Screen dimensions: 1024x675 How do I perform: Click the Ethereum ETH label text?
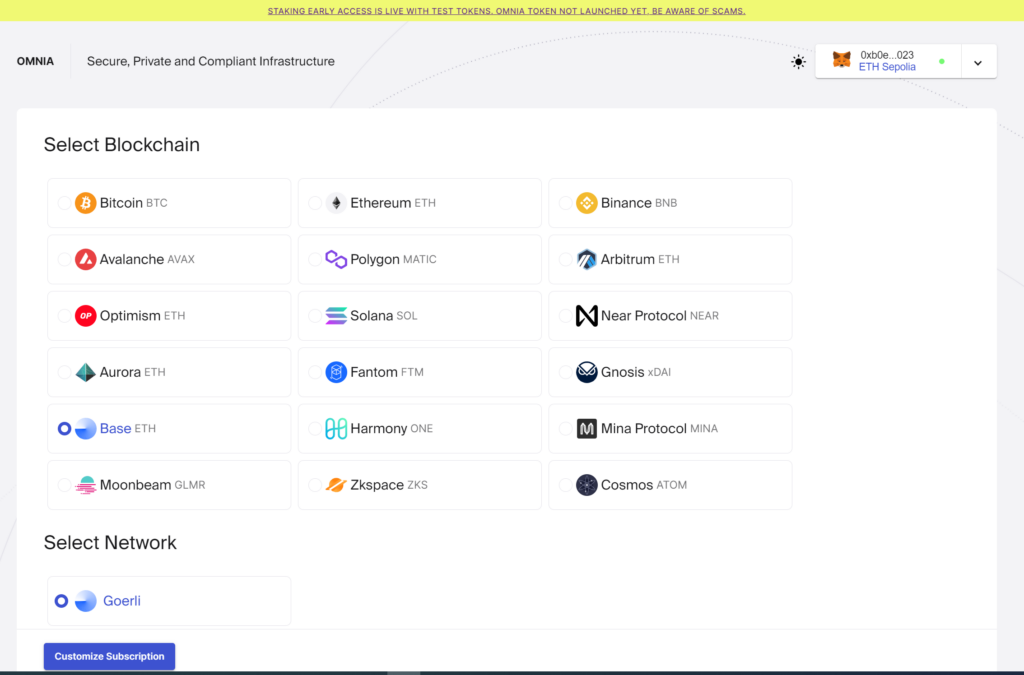tap(392, 203)
